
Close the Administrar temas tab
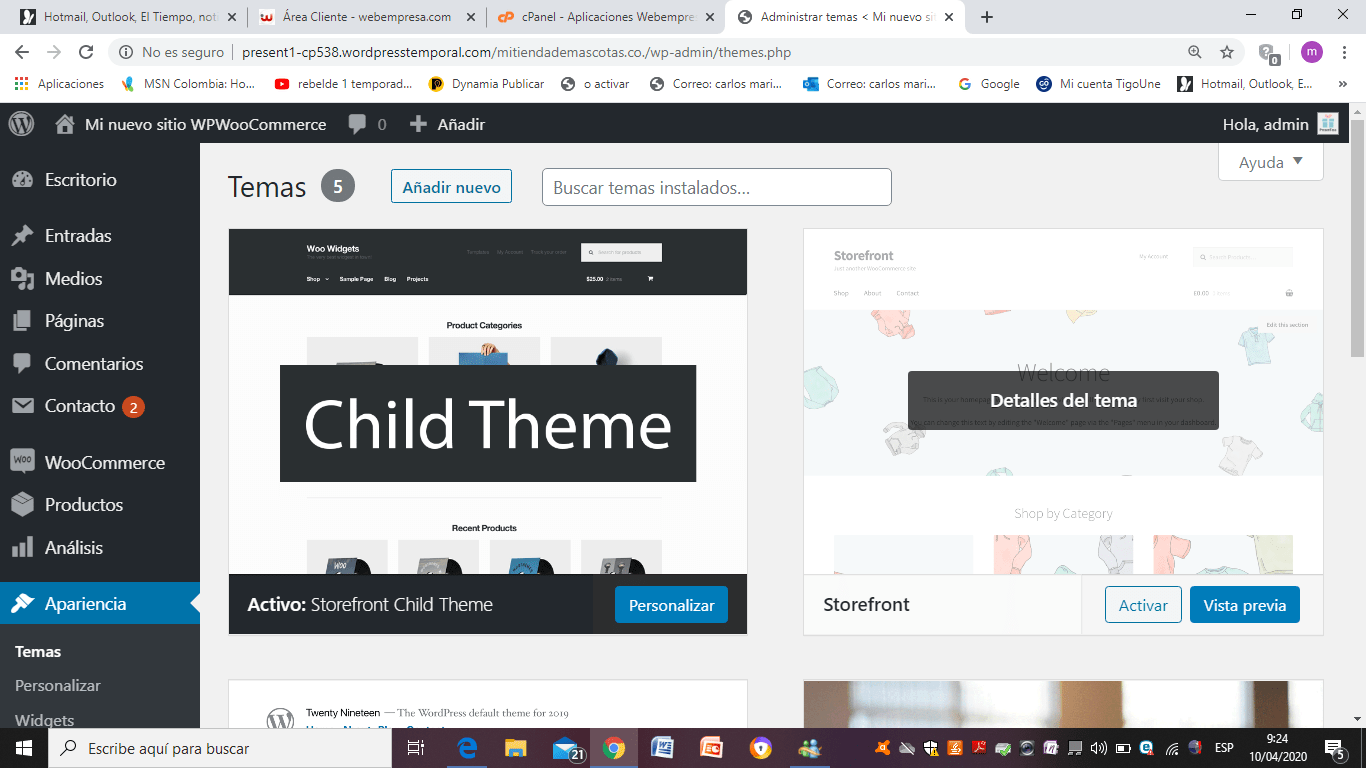(x=948, y=17)
